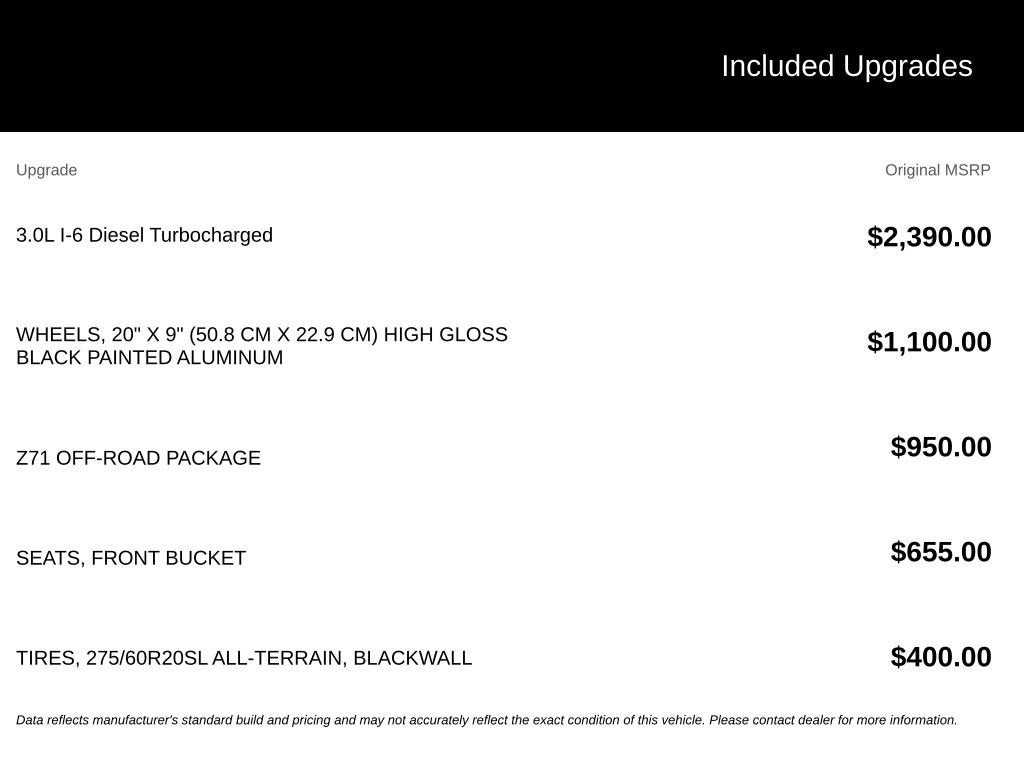Select the Upgrade column header
This screenshot has height=768, width=1024.
click(46, 170)
